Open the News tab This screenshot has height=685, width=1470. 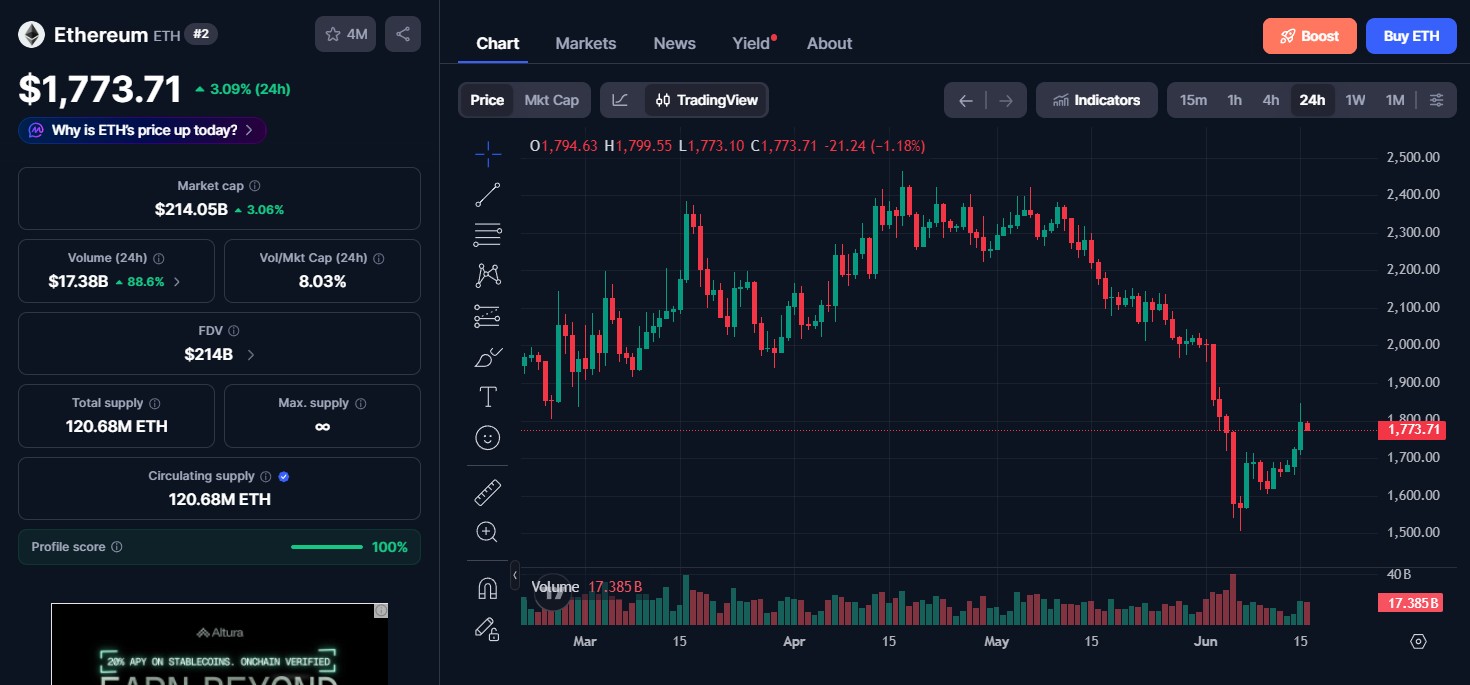coord(674,43)
